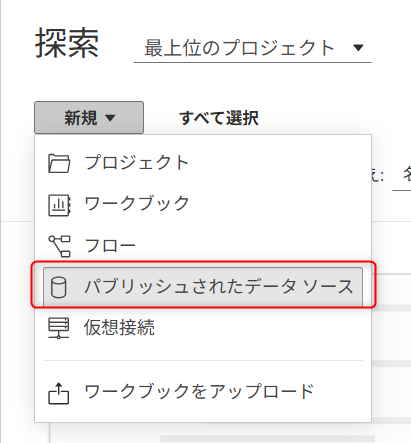Click the flow diagram icon for フロー
The width and height of the screenshot is (411, 443).
[x=59, y=246]
